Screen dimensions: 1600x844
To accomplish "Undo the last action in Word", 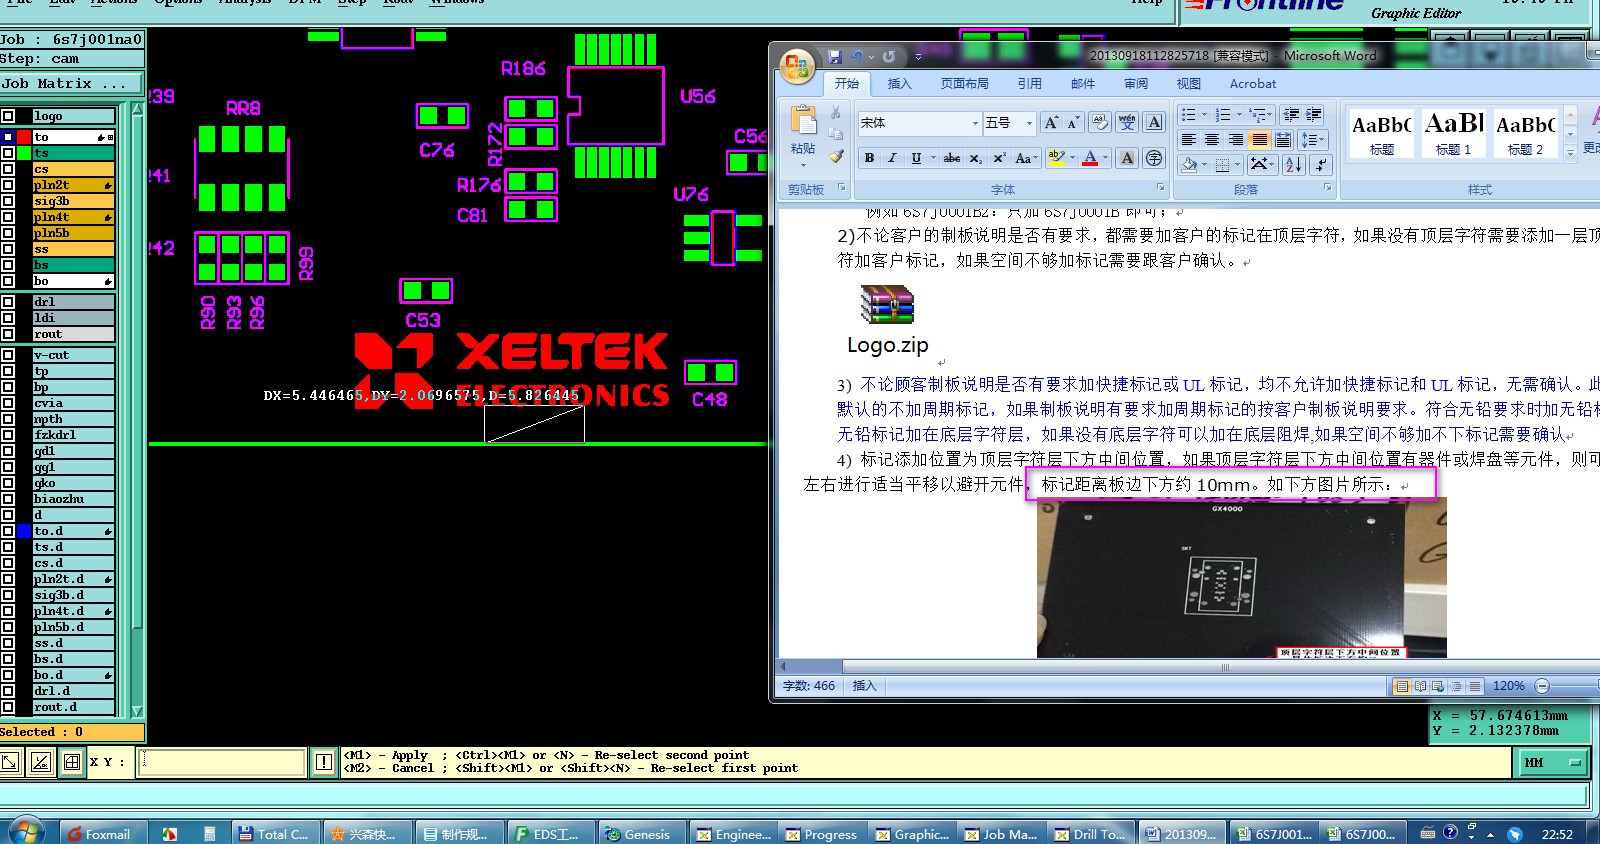I will coord(856,56).
